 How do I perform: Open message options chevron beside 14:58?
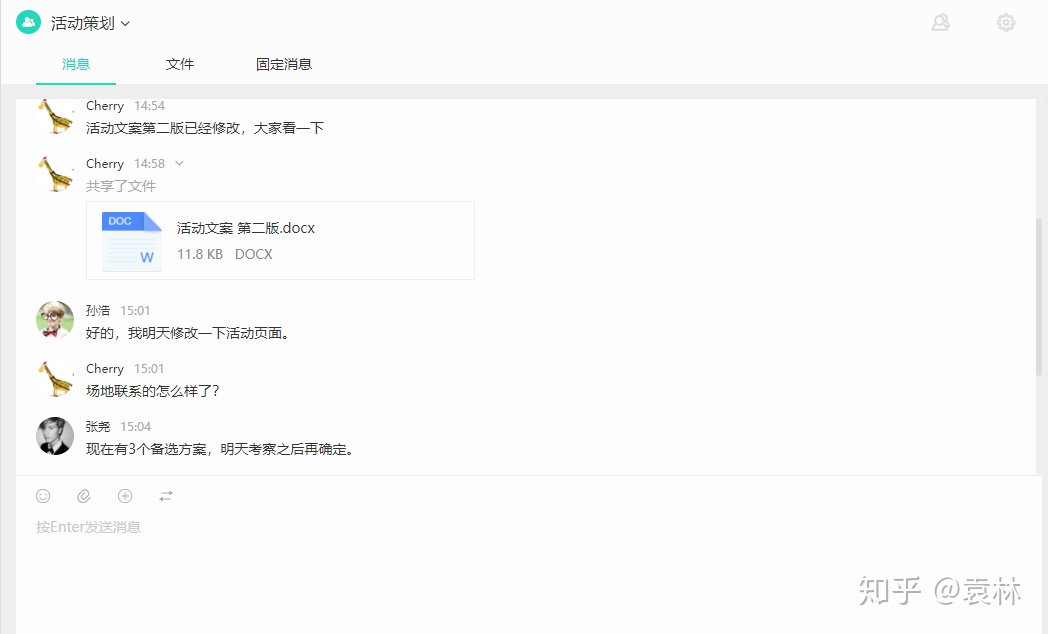pos(179,164)
